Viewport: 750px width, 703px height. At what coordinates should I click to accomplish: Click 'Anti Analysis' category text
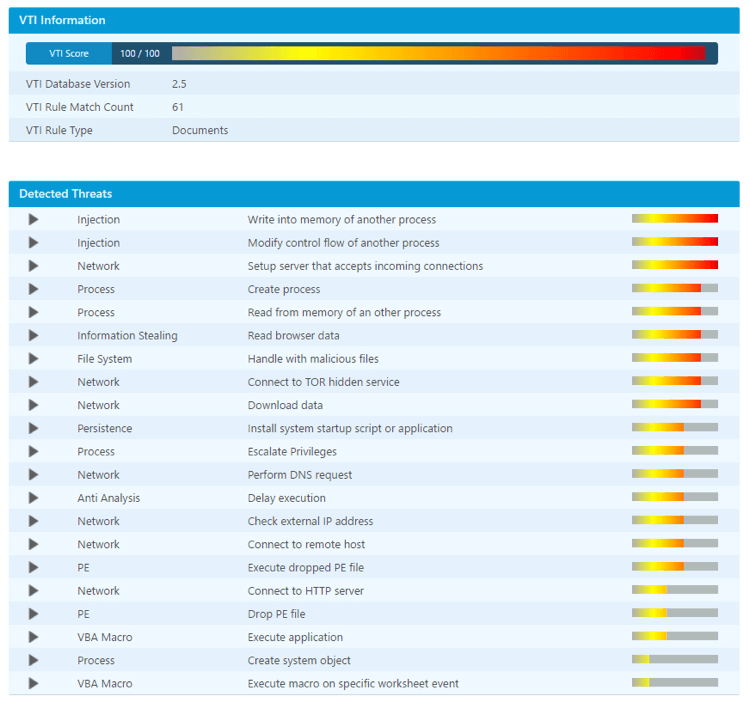(x=109, y=498)
